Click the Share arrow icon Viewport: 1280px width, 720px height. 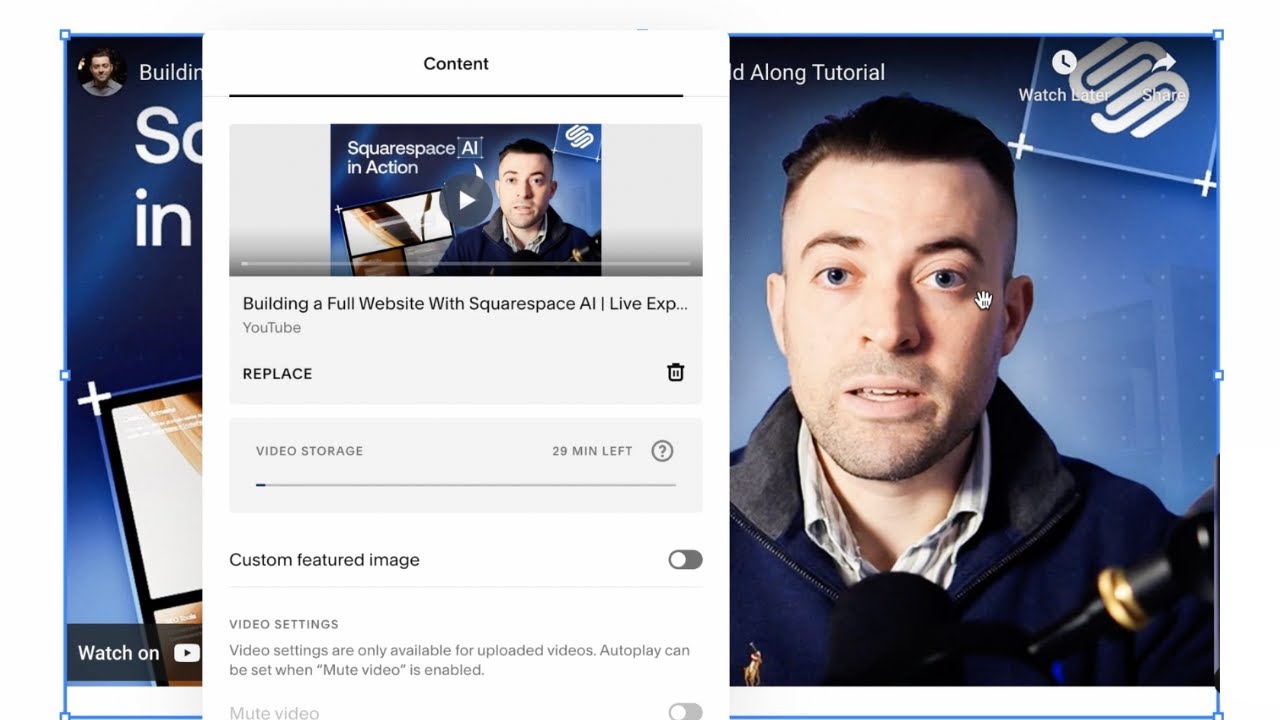point(1163,63)
